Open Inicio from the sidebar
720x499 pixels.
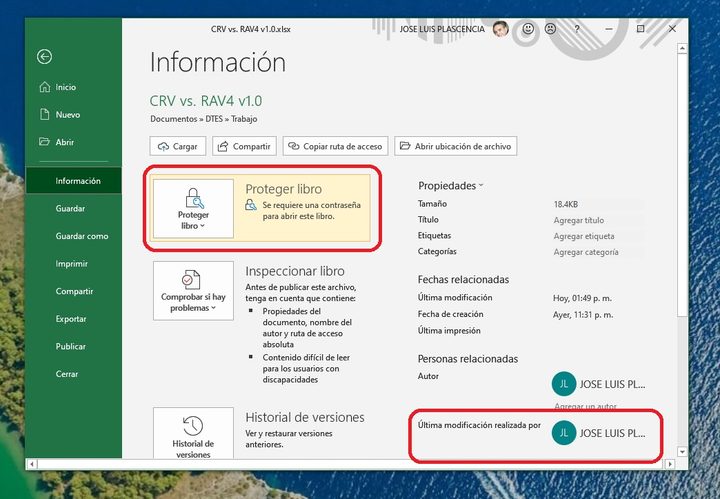(x=73, y=87)
